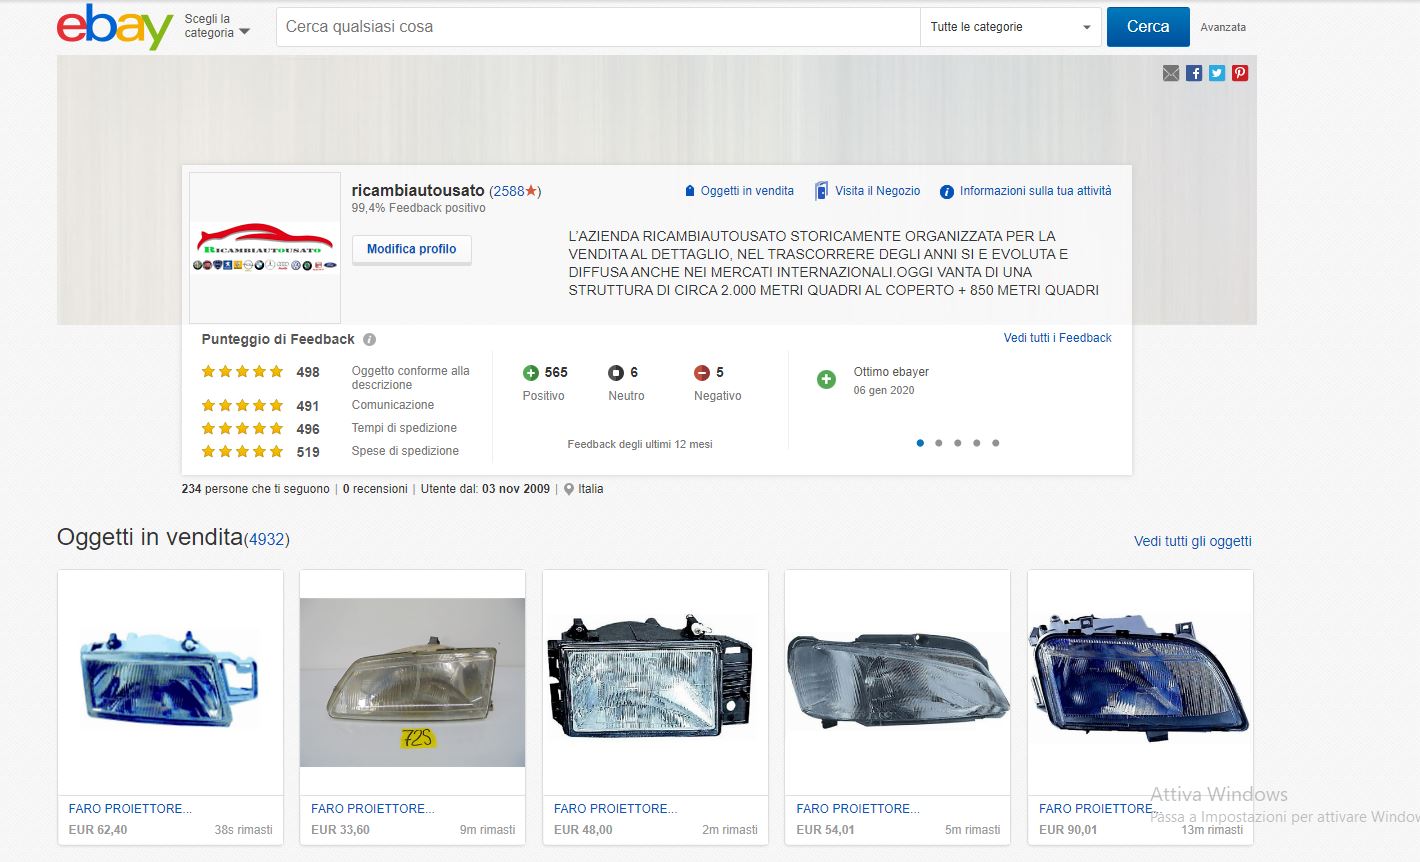The image size is (1420, 862).
Task: Click the item count 4932 link
Action: (x=266, y=539)
